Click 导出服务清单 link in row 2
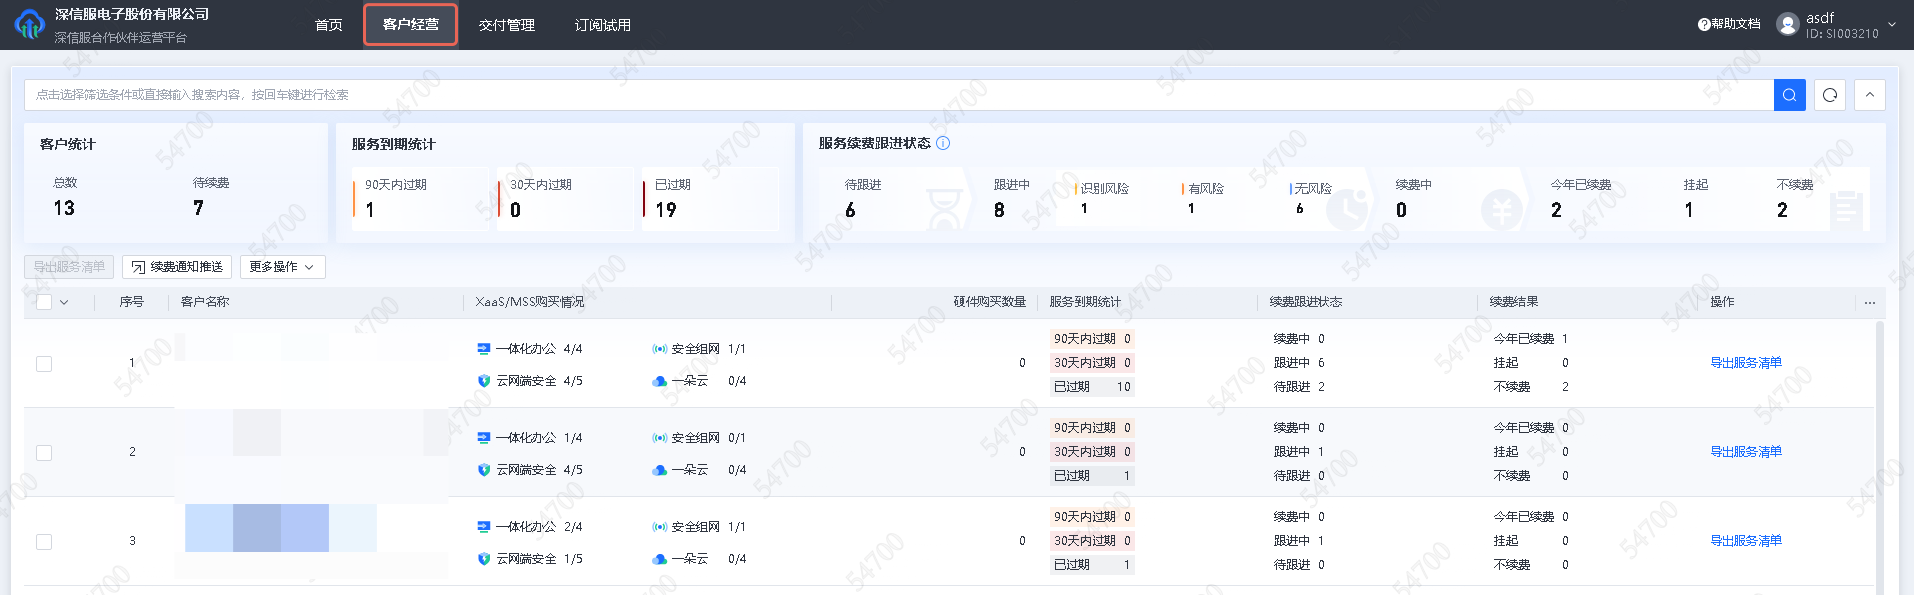1914x595 pixels. (x=1745, y=452)
